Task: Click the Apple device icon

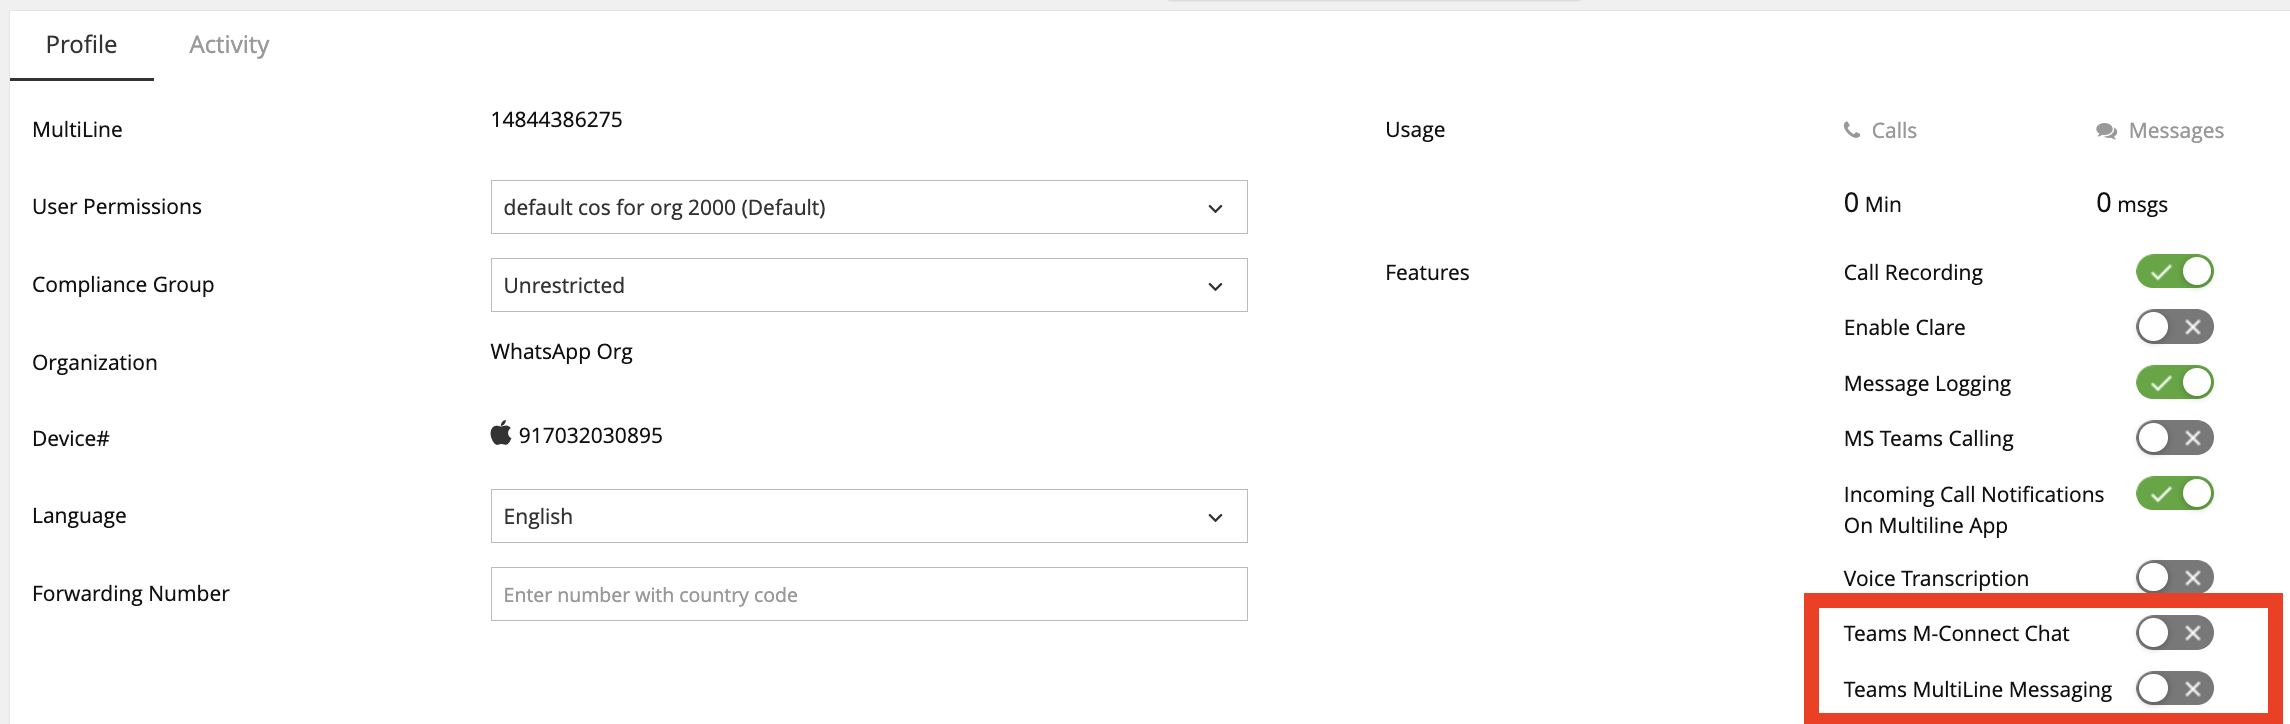Action: 501,434
